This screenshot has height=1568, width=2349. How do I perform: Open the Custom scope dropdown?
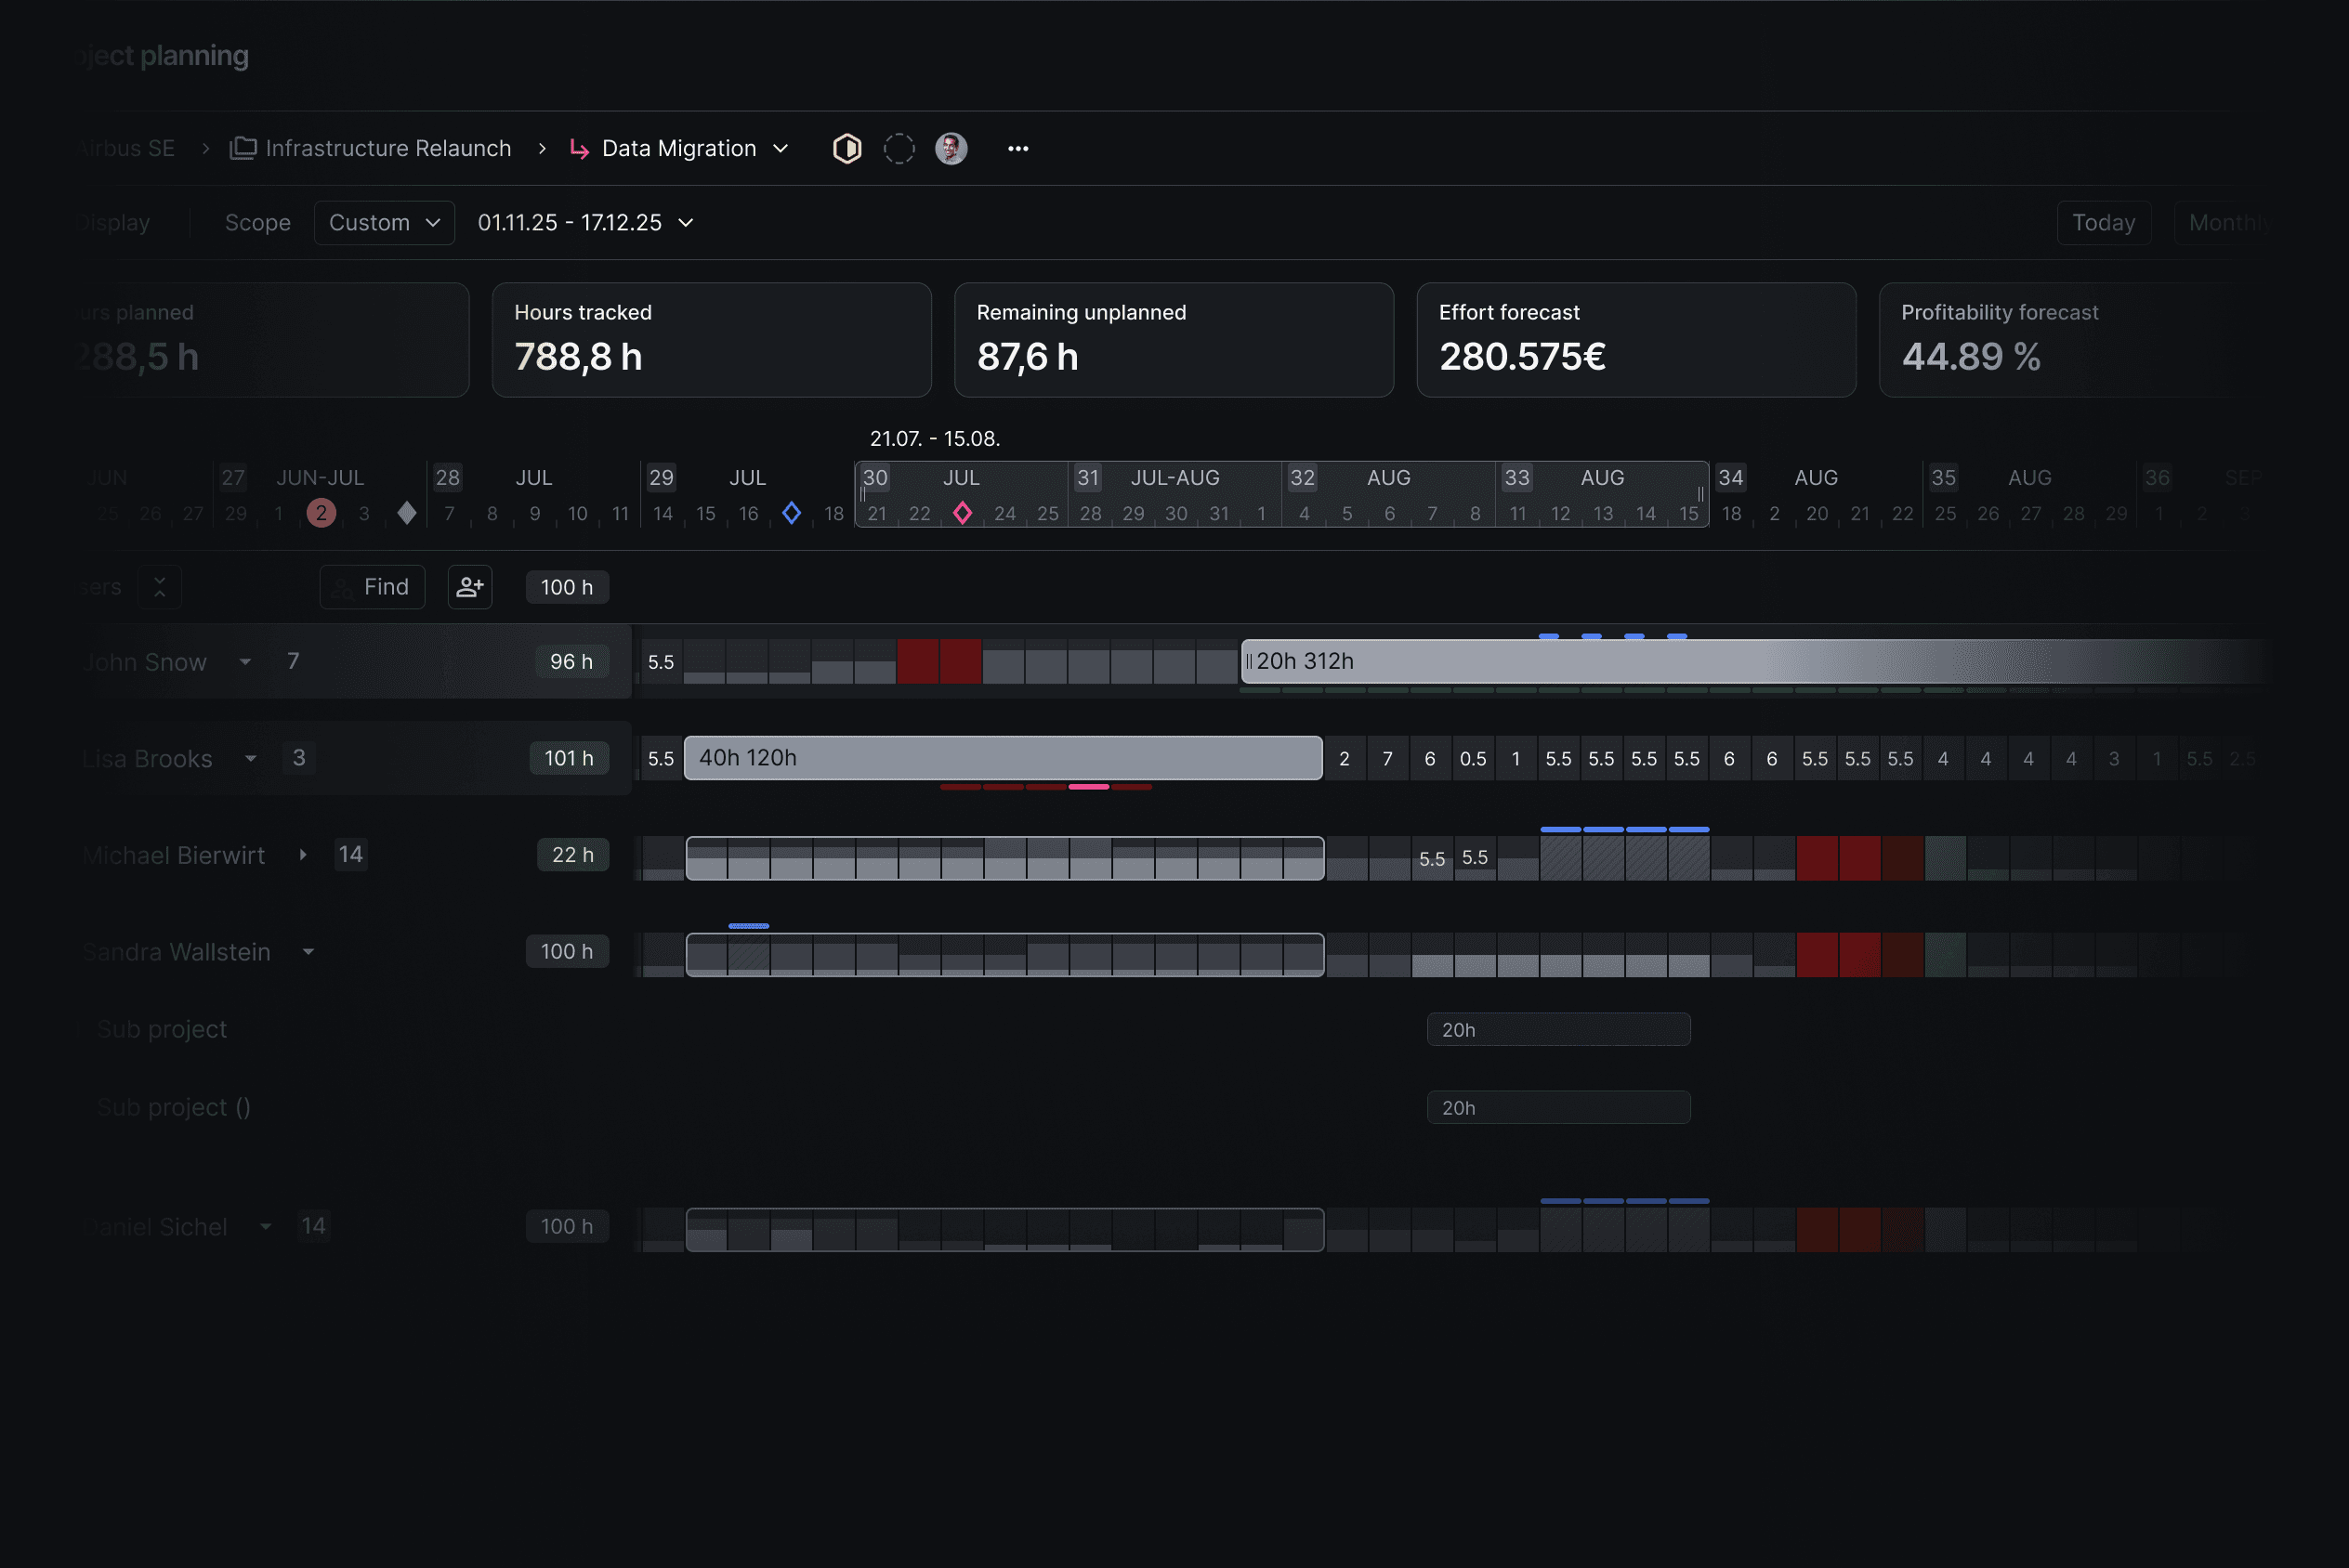point(384,223)
